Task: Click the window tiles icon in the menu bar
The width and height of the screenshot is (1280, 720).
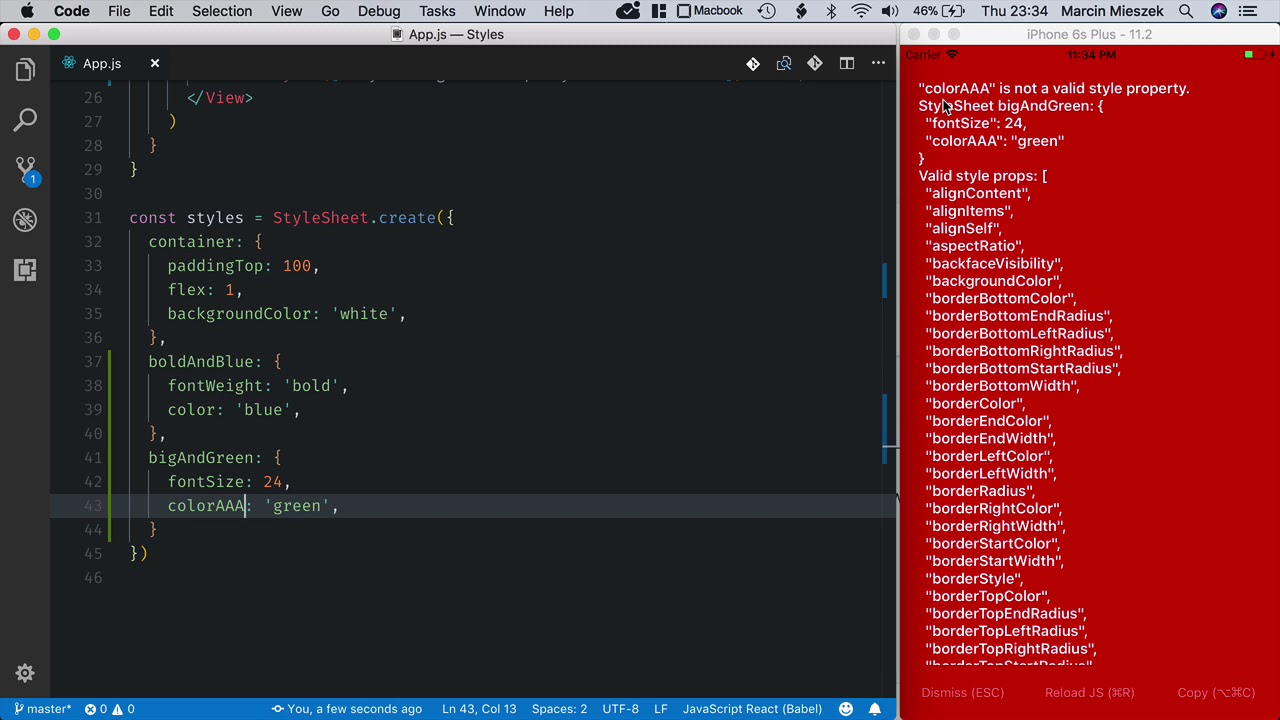Action: 657,11
